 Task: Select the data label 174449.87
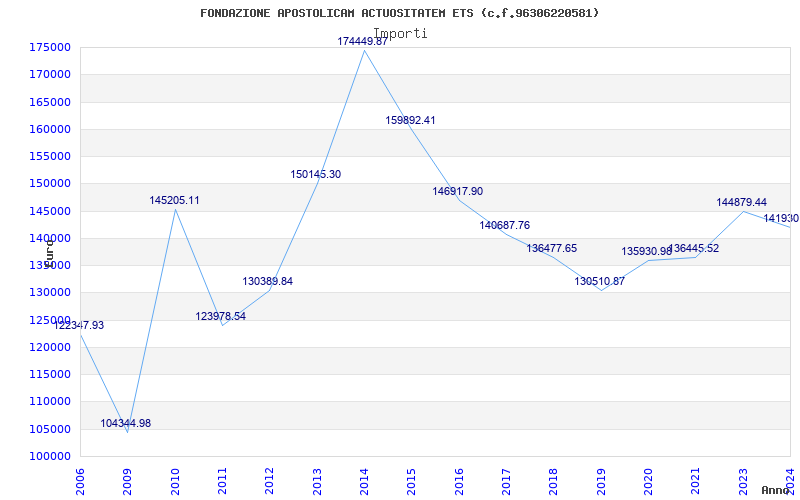point(363,41)
